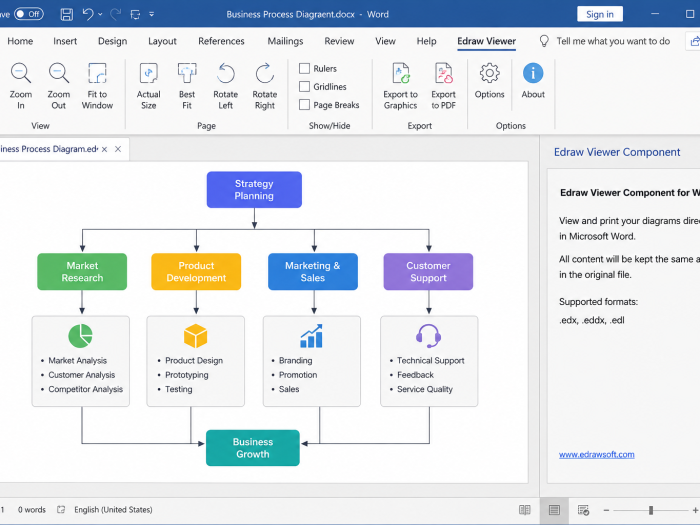Click English (United States) language indicator
This screenshot has width=700, height=525.
click(113, 510)
